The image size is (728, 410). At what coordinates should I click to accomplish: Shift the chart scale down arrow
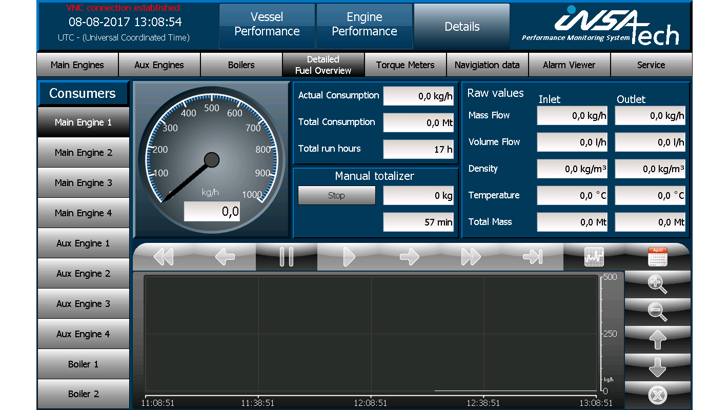(657, 367)
